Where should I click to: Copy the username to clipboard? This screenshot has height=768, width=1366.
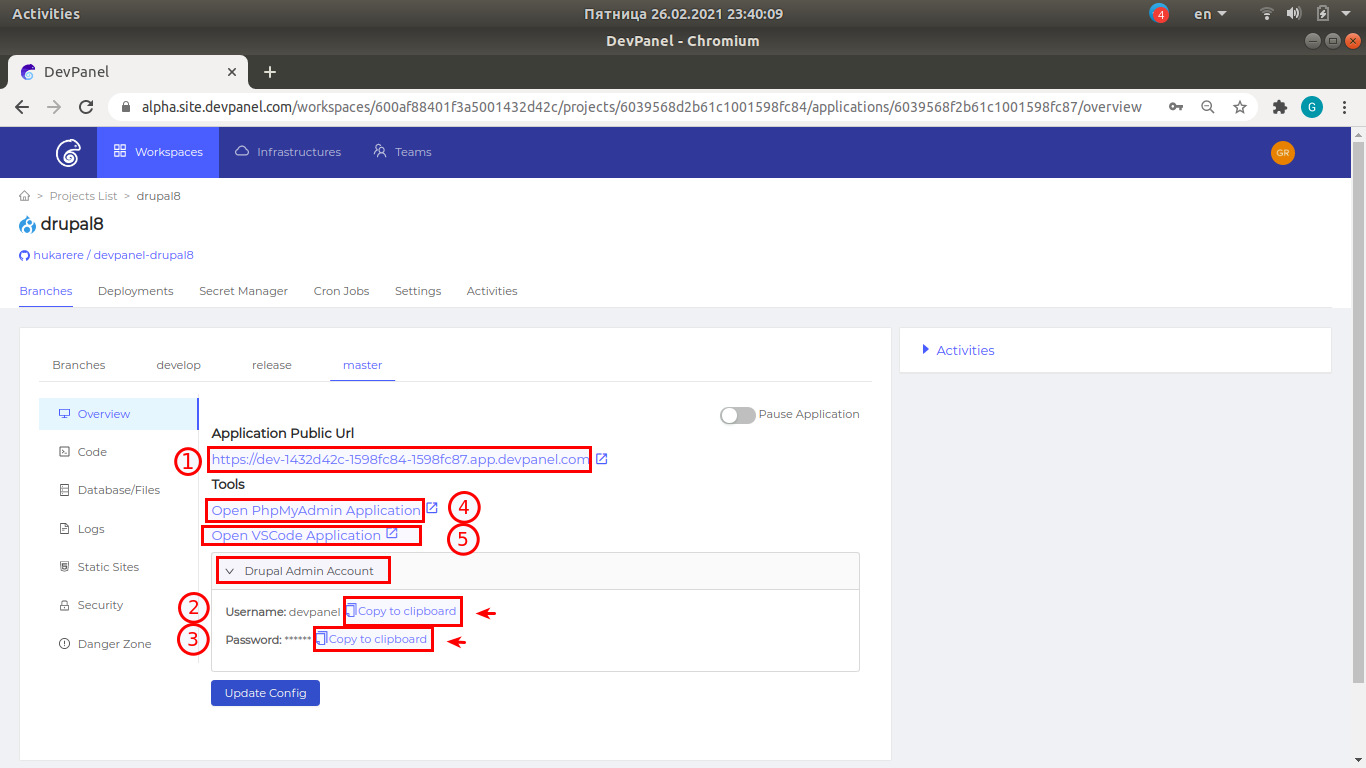coord(402,611)
